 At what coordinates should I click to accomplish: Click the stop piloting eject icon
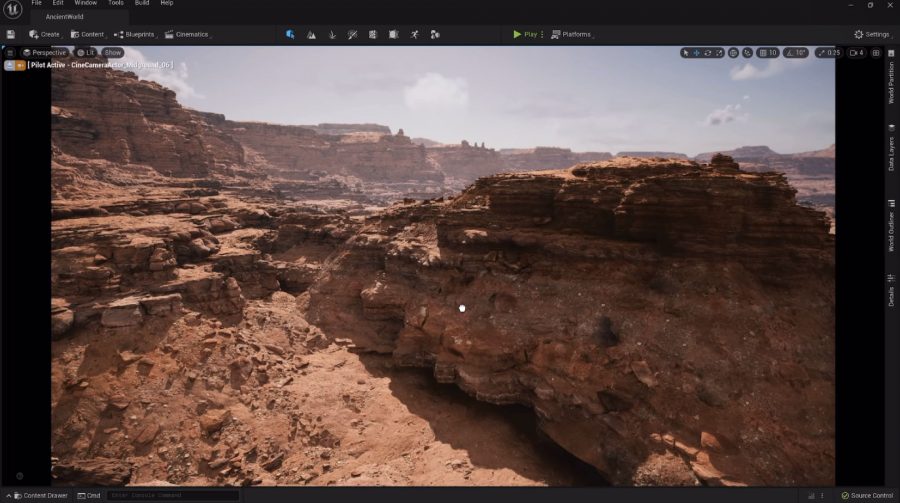(x=9, y=65)
